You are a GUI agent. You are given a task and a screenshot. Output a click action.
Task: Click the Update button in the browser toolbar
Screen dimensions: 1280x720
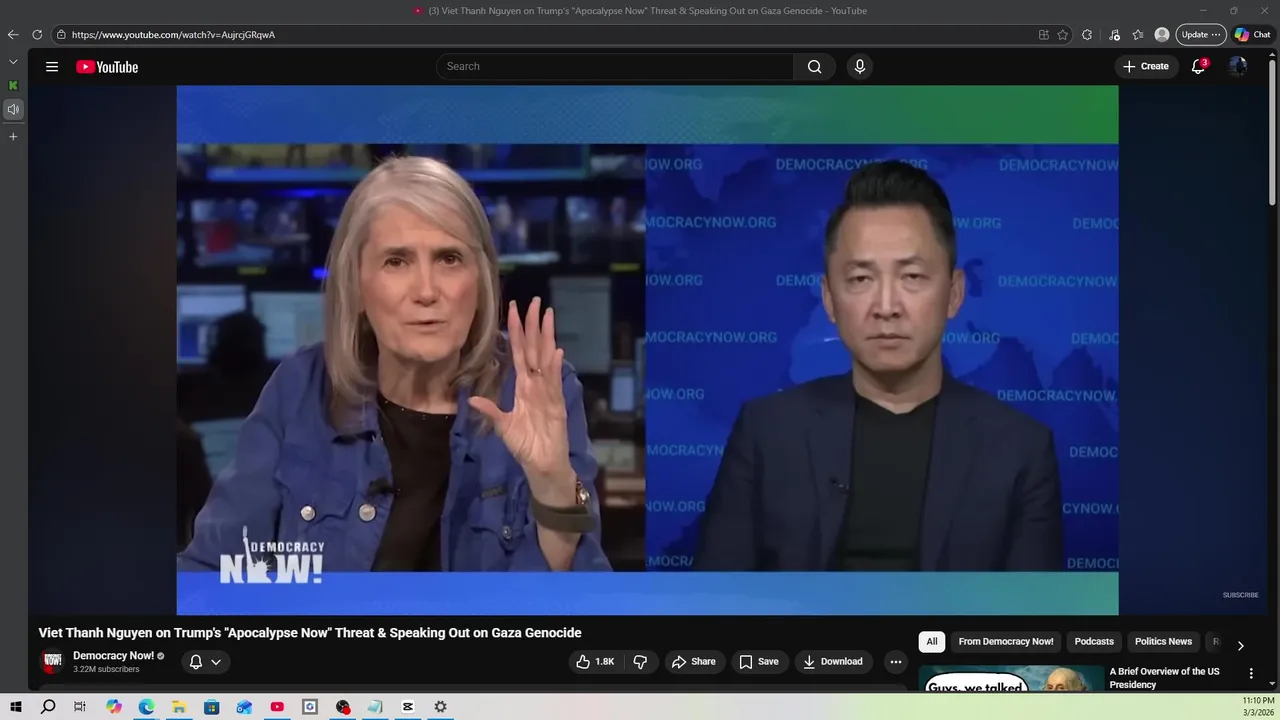click(x=1201, y=34)
